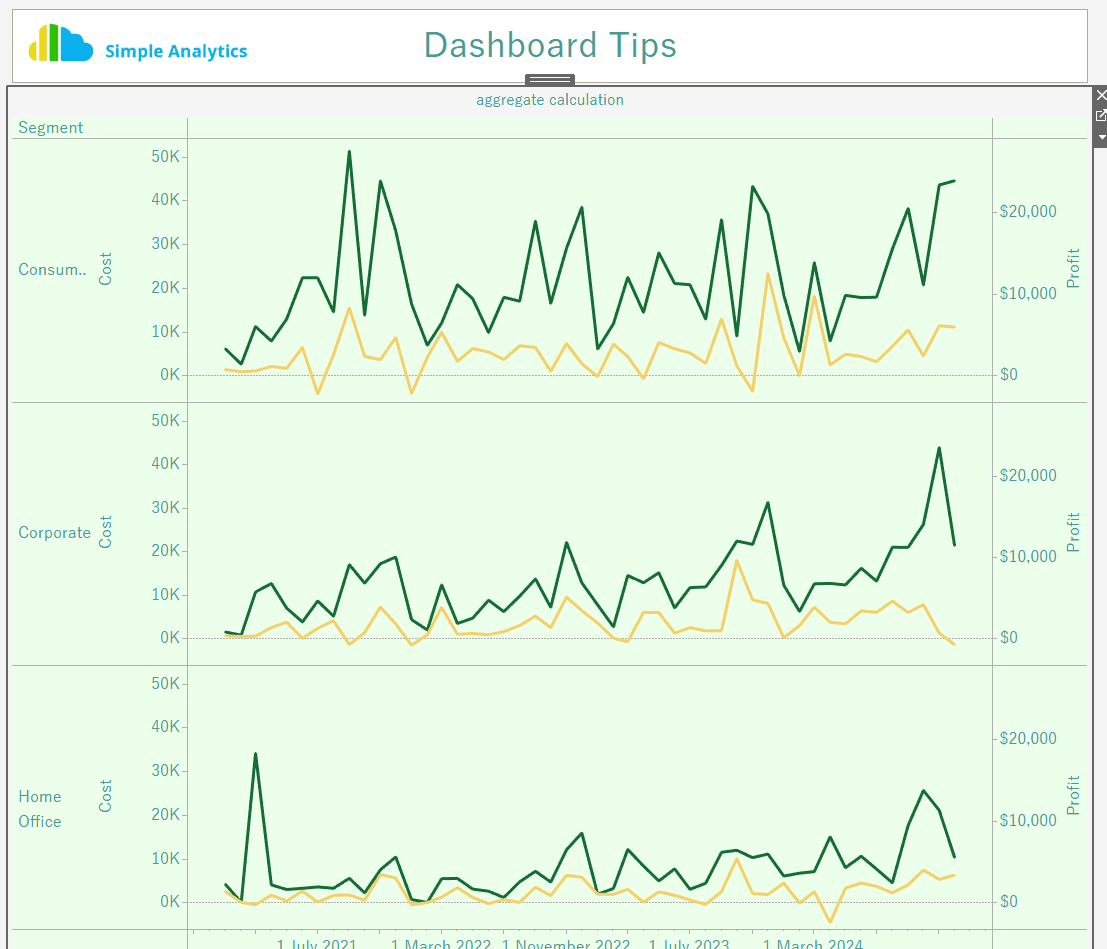1107x949 pixels.
Task: Click the Simple Analytics cloud logo
Action: pos(61,43)
